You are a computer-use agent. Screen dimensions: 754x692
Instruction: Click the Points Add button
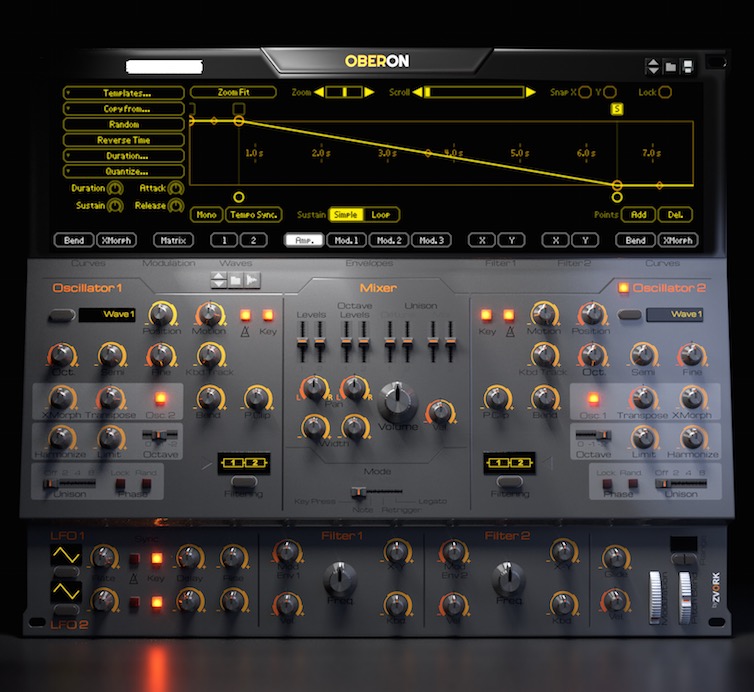click(x=639, y=214)
